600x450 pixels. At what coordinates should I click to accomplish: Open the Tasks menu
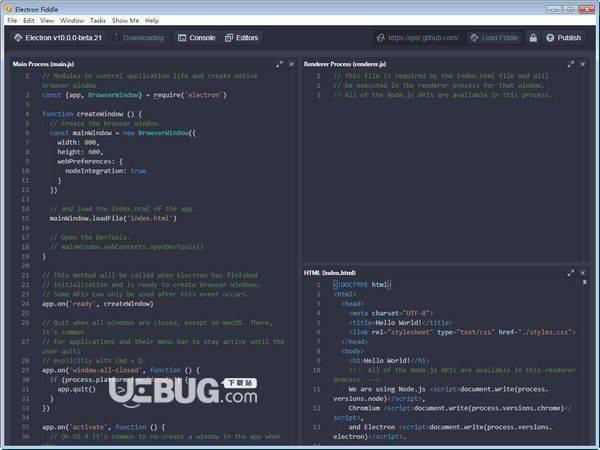pyautogui.click(x=98, y=20)
